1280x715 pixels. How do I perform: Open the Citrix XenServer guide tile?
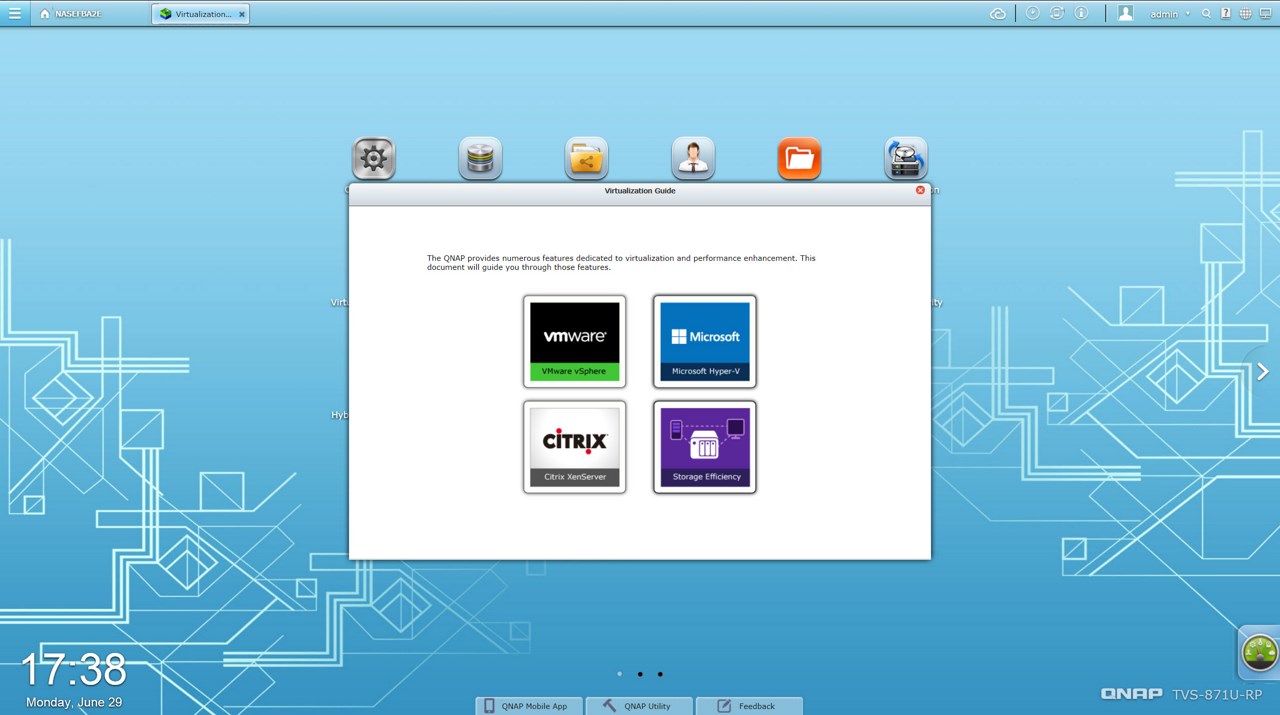575,447
